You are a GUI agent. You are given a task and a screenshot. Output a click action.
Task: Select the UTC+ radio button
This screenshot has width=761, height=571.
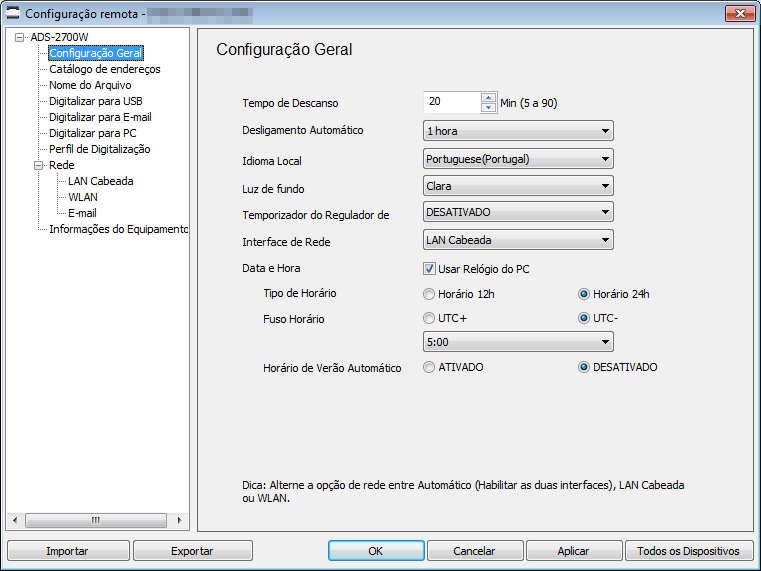pos(429,318)
